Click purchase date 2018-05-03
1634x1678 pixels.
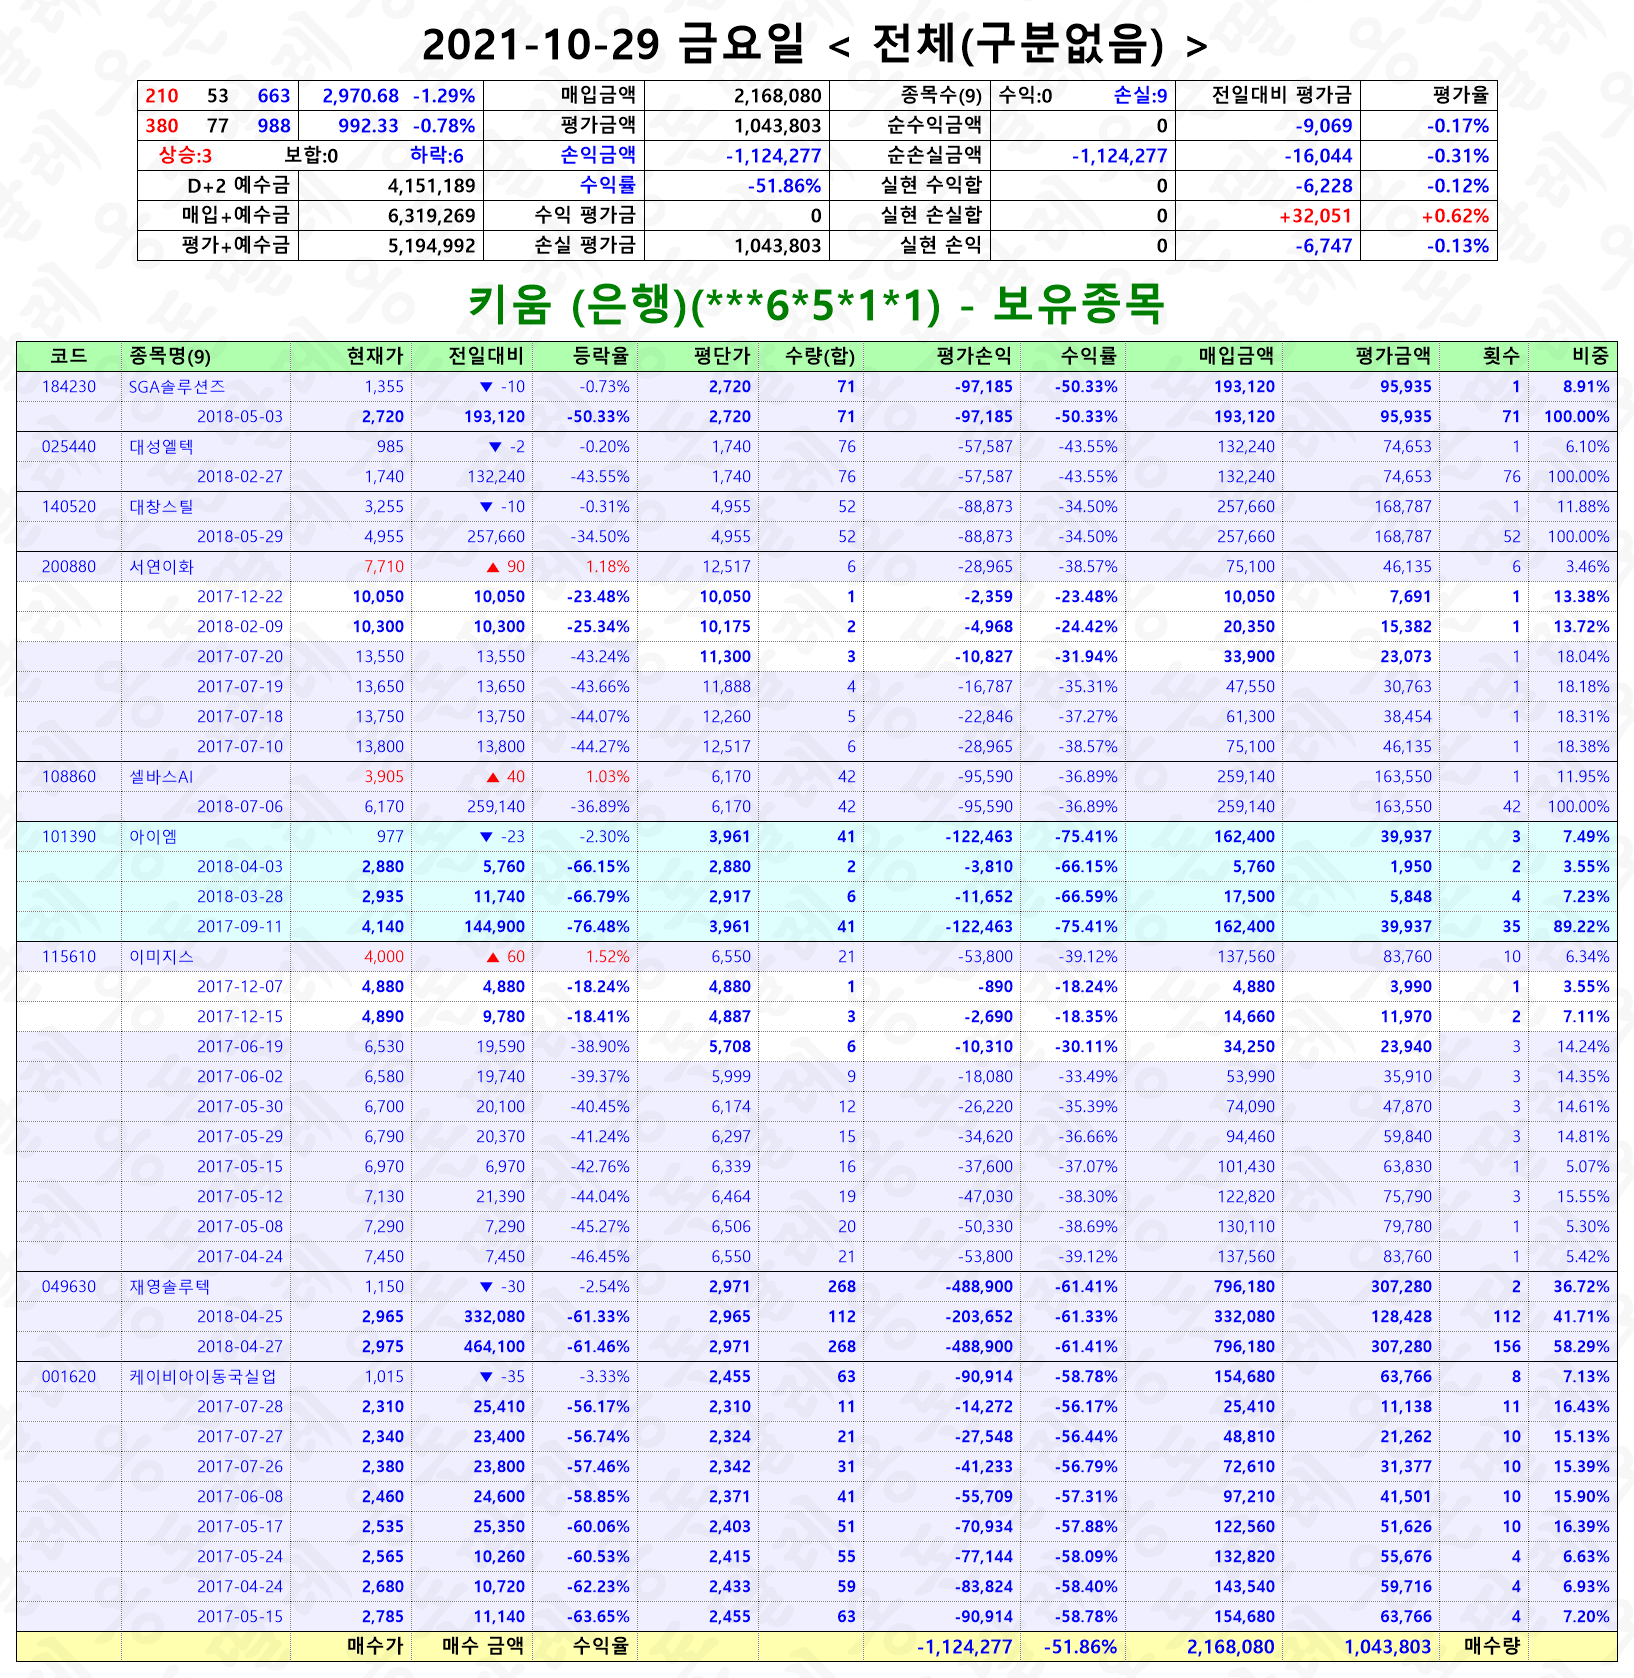click(x=240, y=416)
